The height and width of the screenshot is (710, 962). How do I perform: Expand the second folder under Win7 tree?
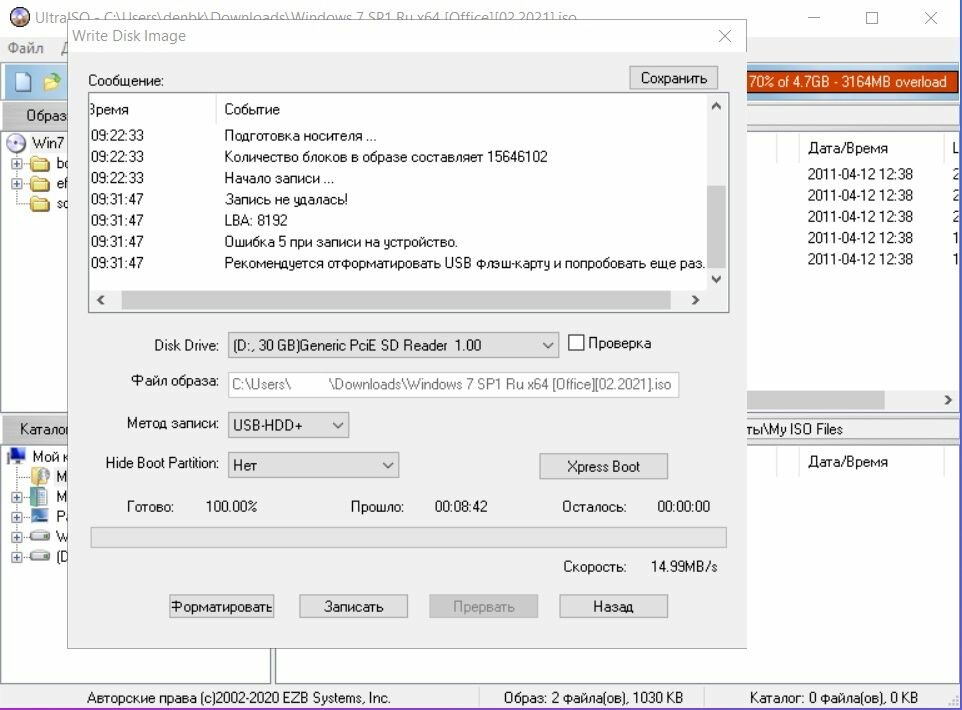pos(17,183)
